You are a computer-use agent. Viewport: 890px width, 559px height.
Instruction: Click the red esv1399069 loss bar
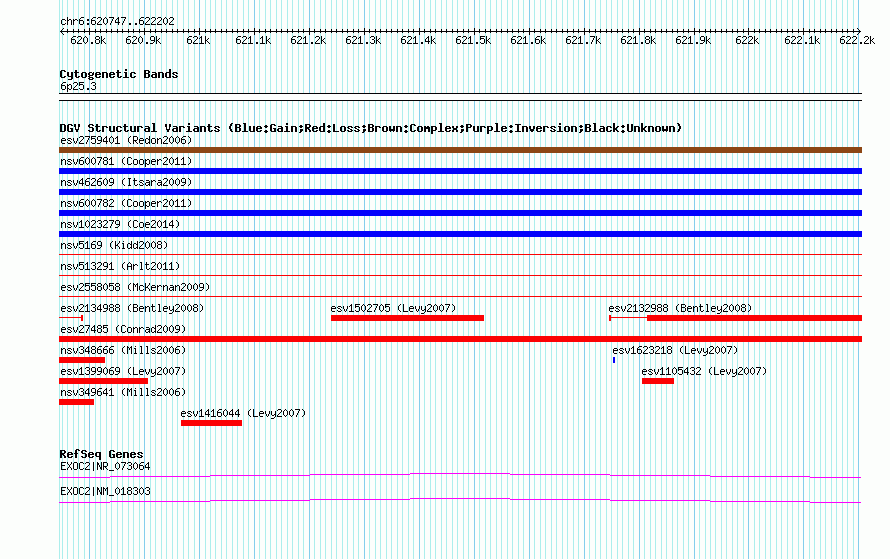click(103, 381)
